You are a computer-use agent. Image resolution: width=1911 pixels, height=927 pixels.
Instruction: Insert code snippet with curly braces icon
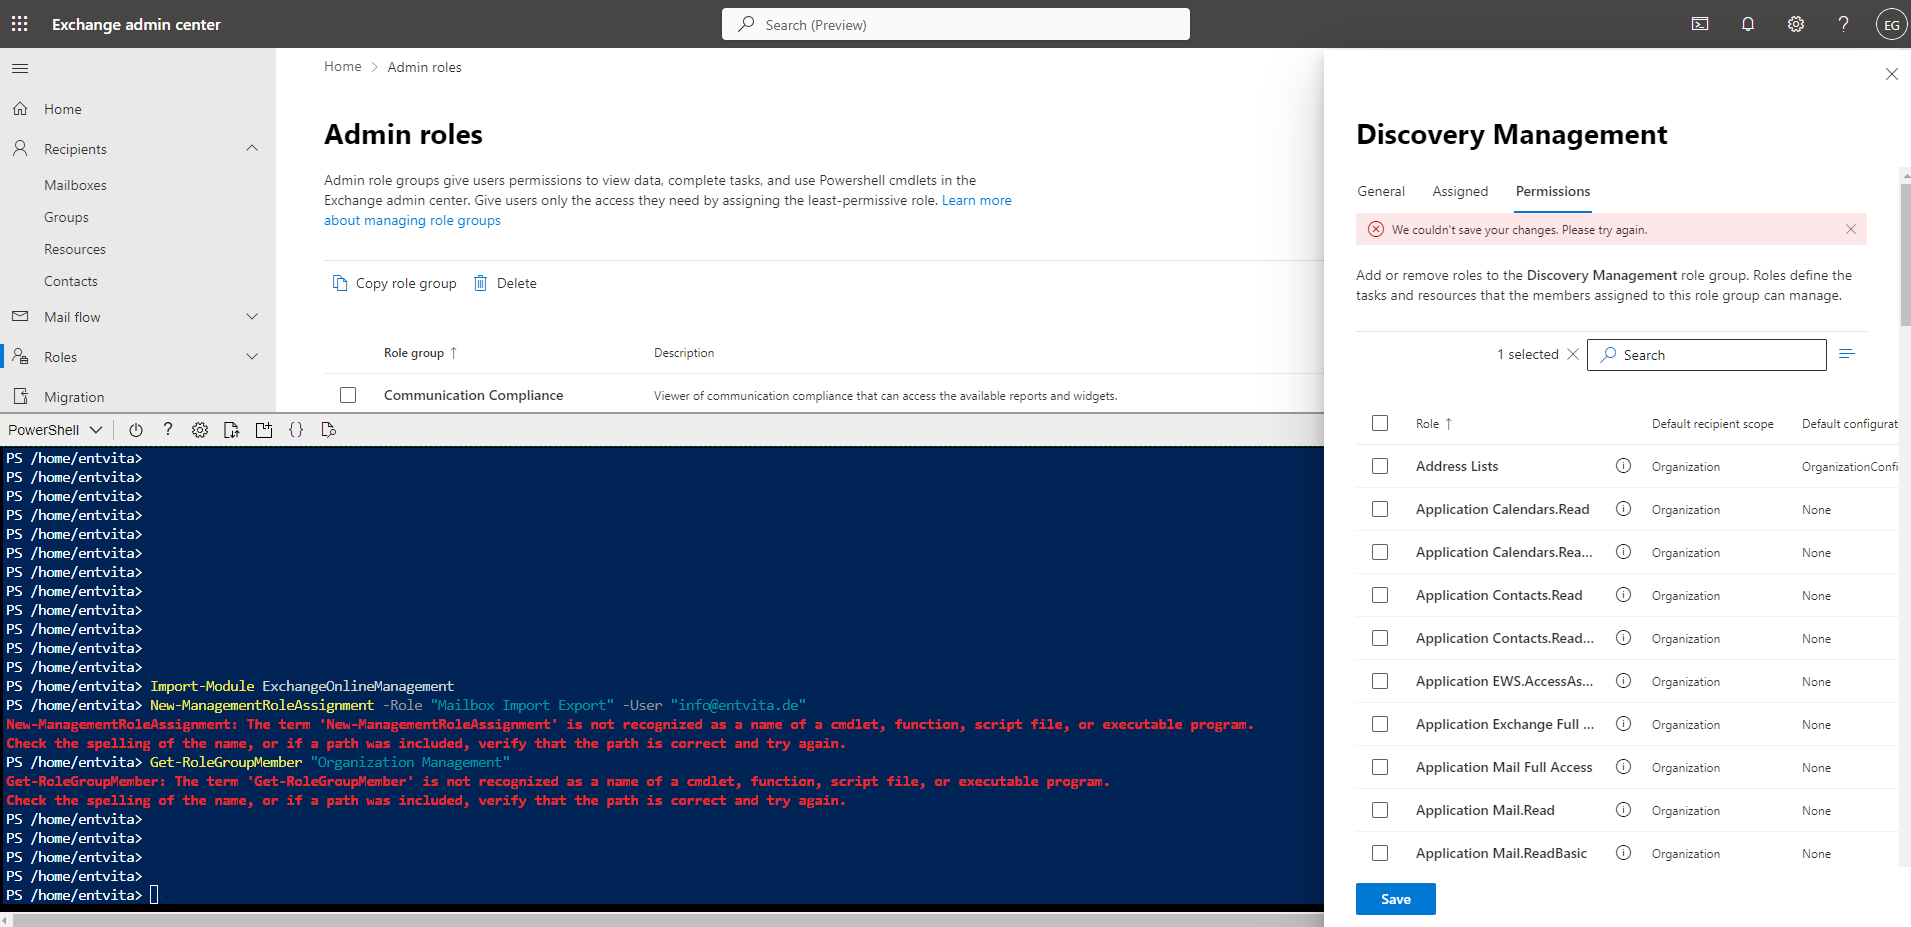pos(296,430)
